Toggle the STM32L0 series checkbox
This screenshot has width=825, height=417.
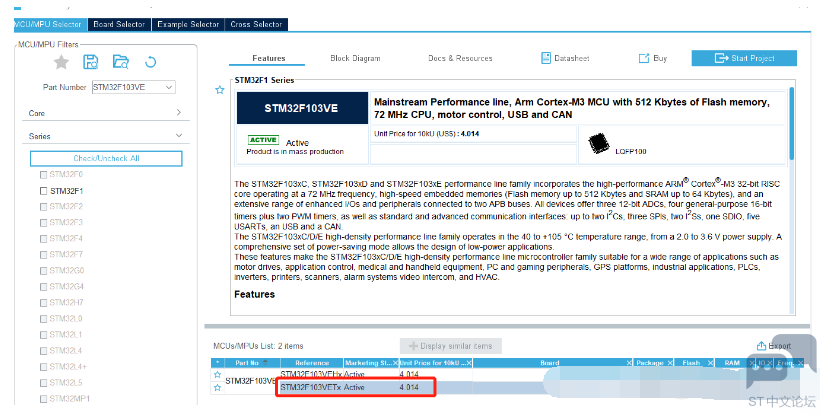point(43,319)
